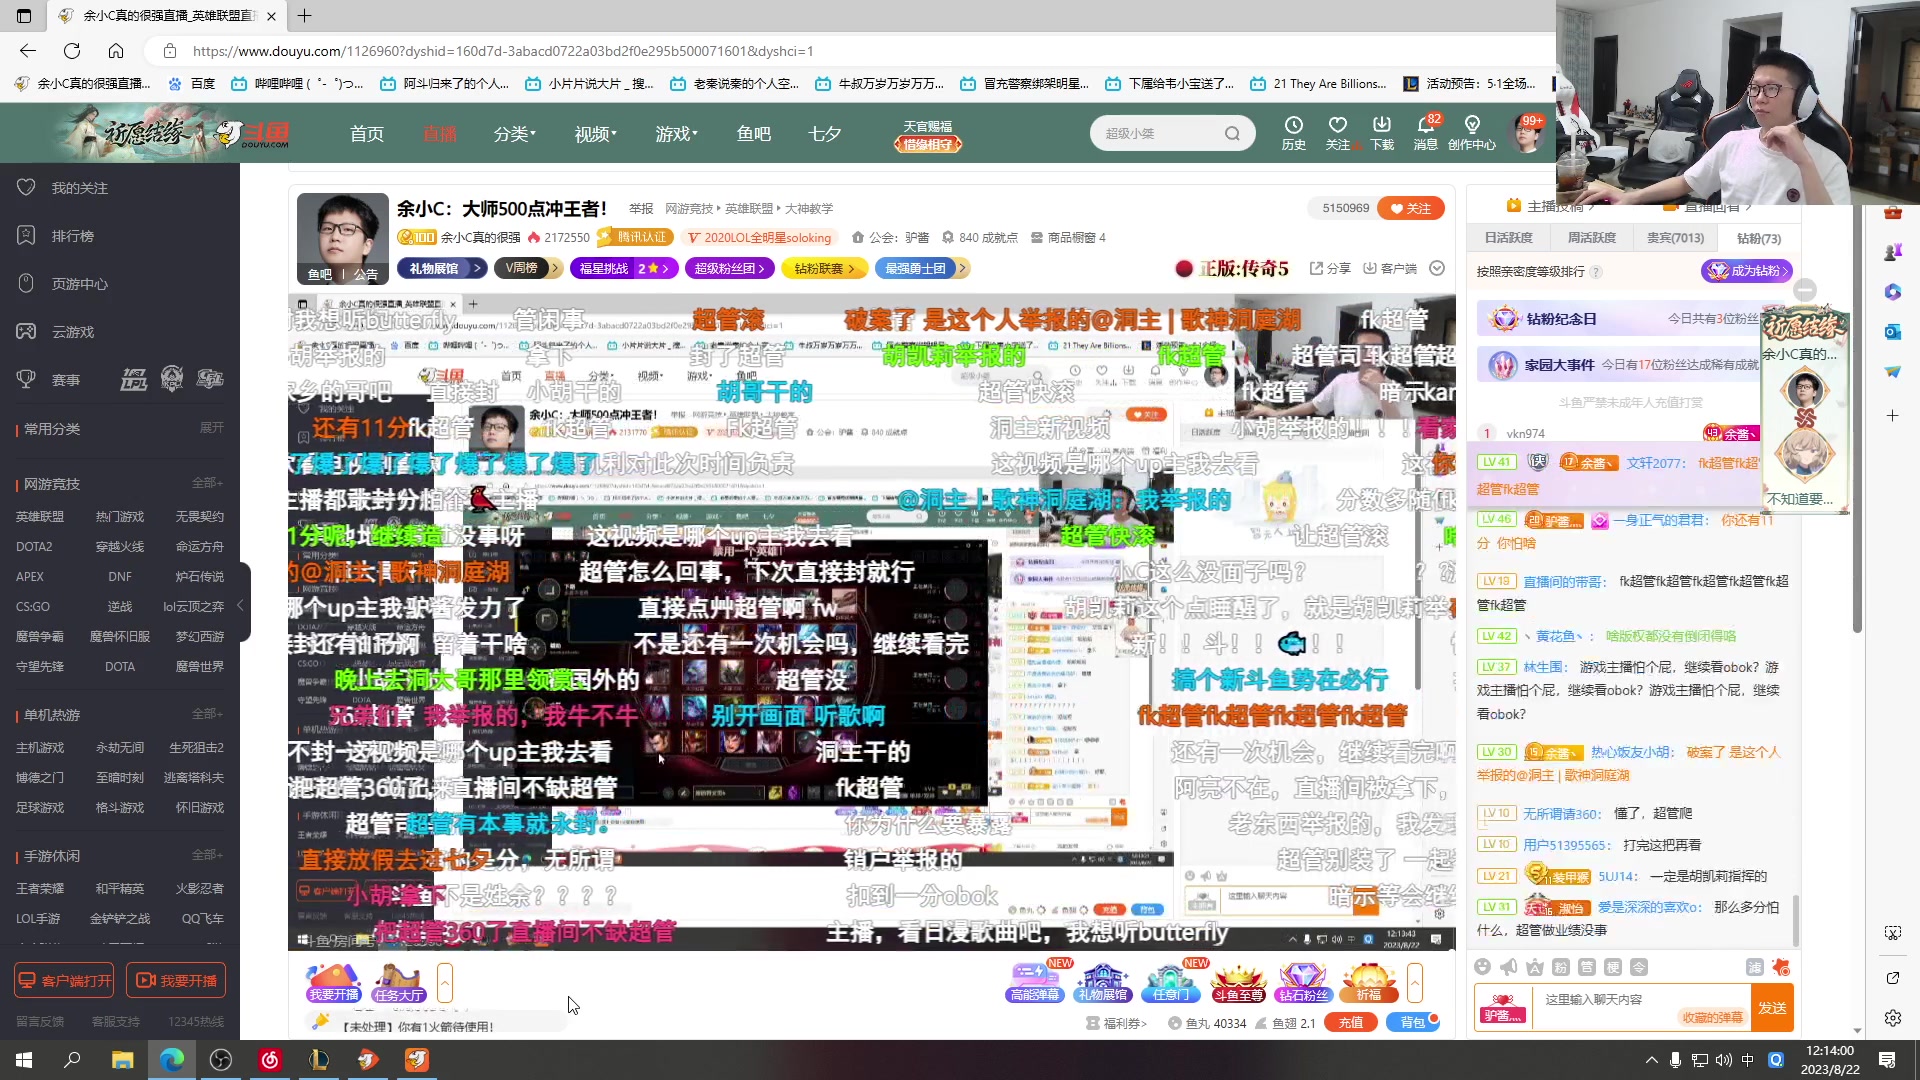This screenshot has width=1920, height=1080.
Task: Open 七夕 in top navigation
Action: click(x=824, y=133)
